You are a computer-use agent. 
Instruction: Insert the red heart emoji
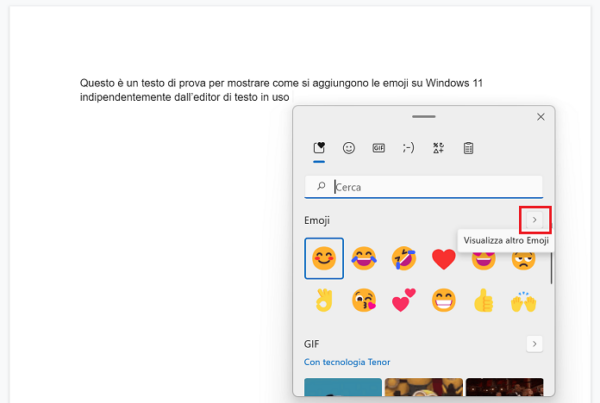443,259
